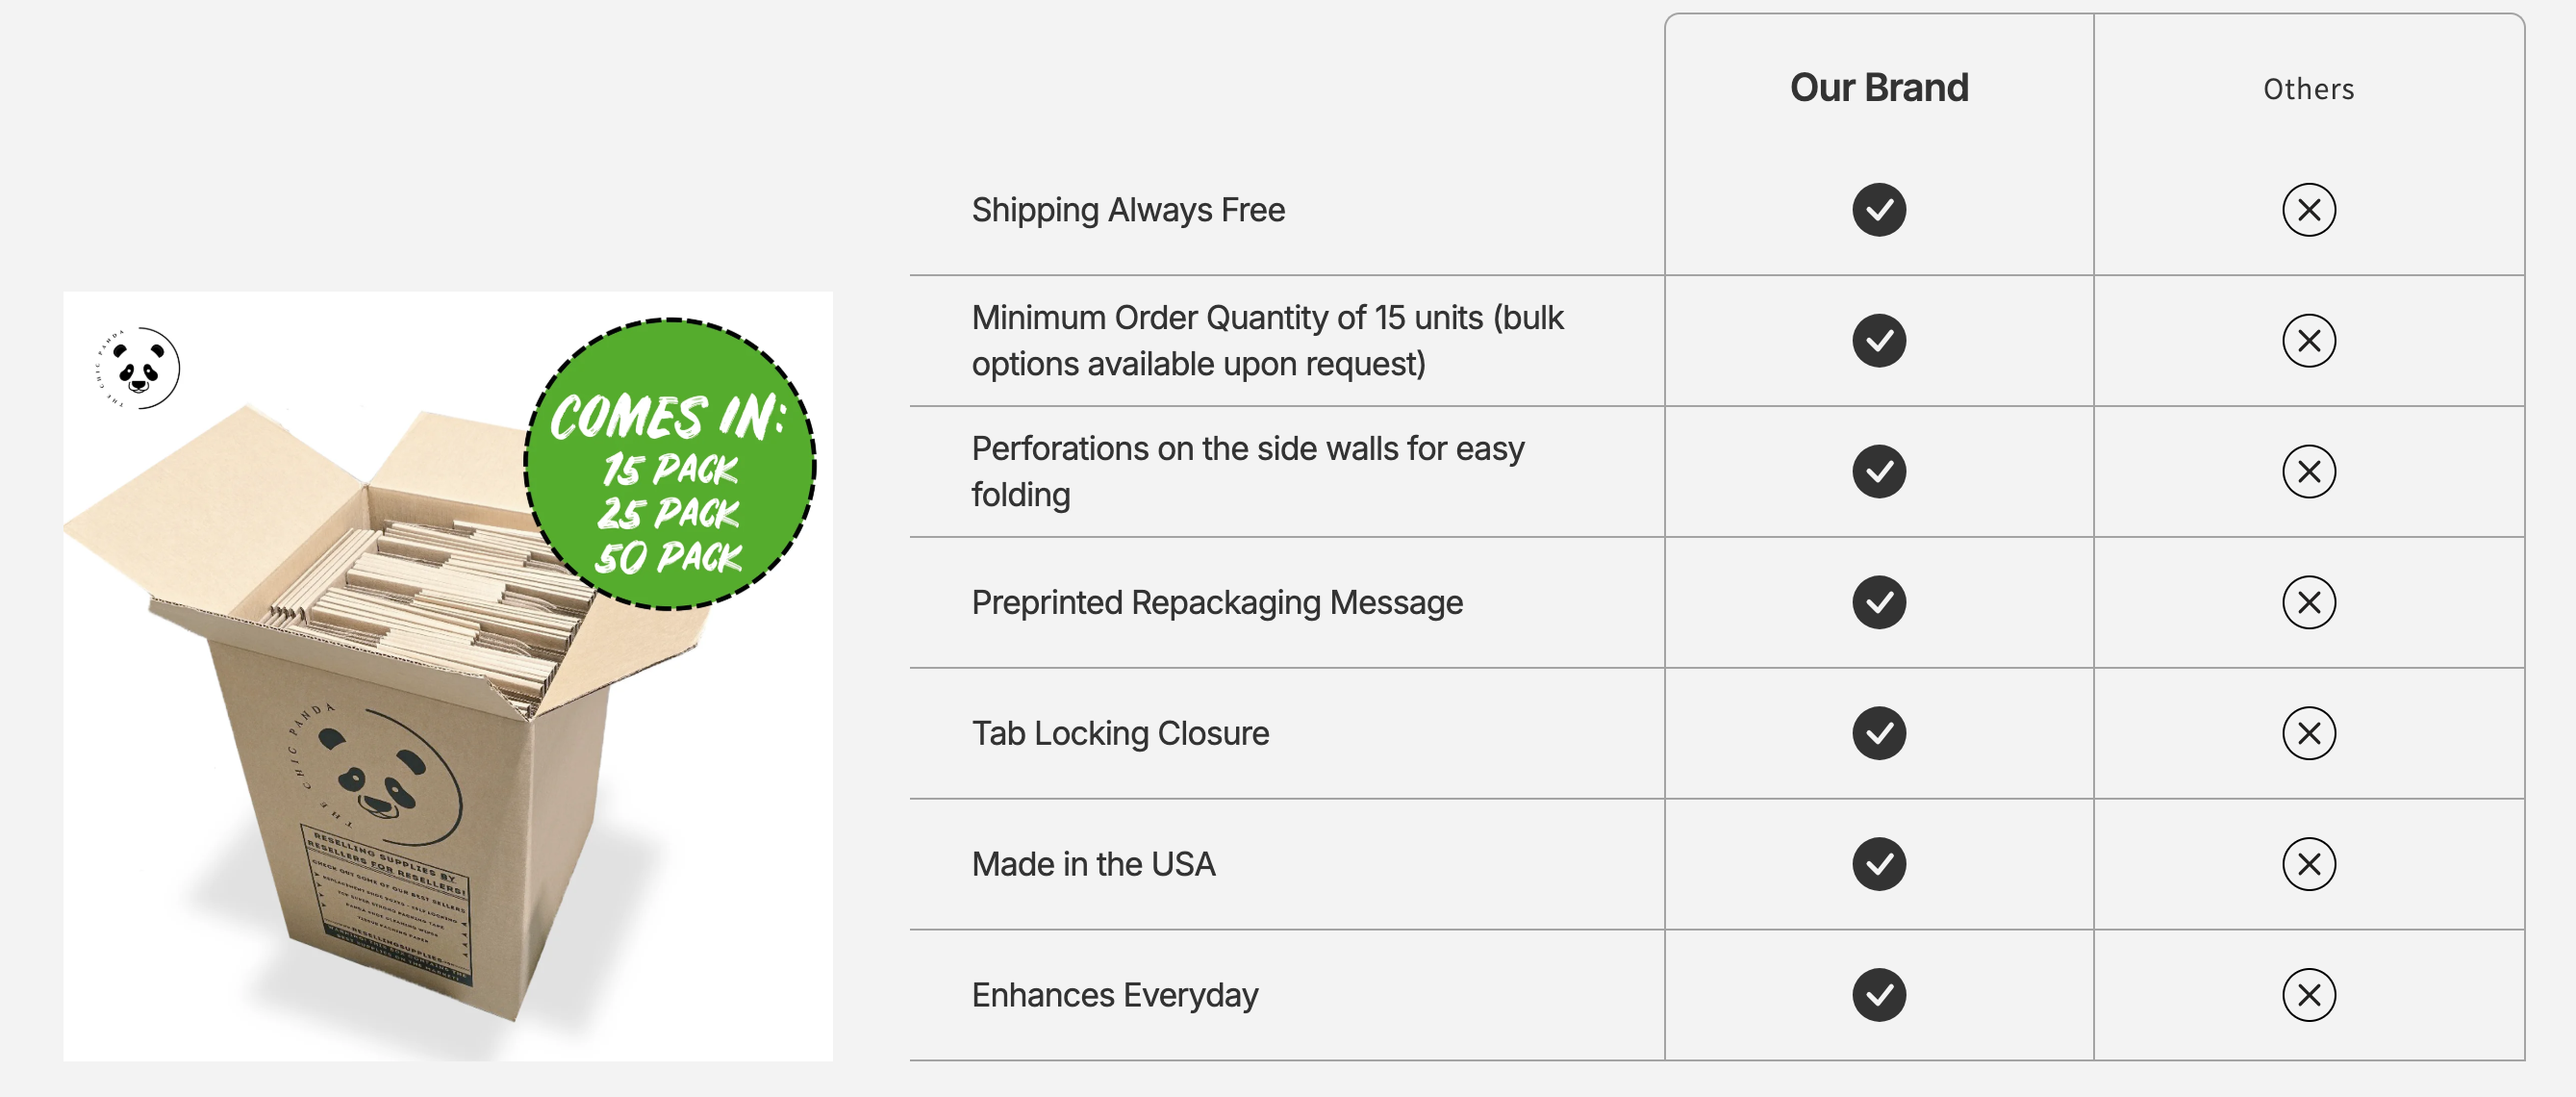Click the checkmark for Made in the USA
The width and height of the screenshot is (2576, 1097).
tap(1879, 865)
